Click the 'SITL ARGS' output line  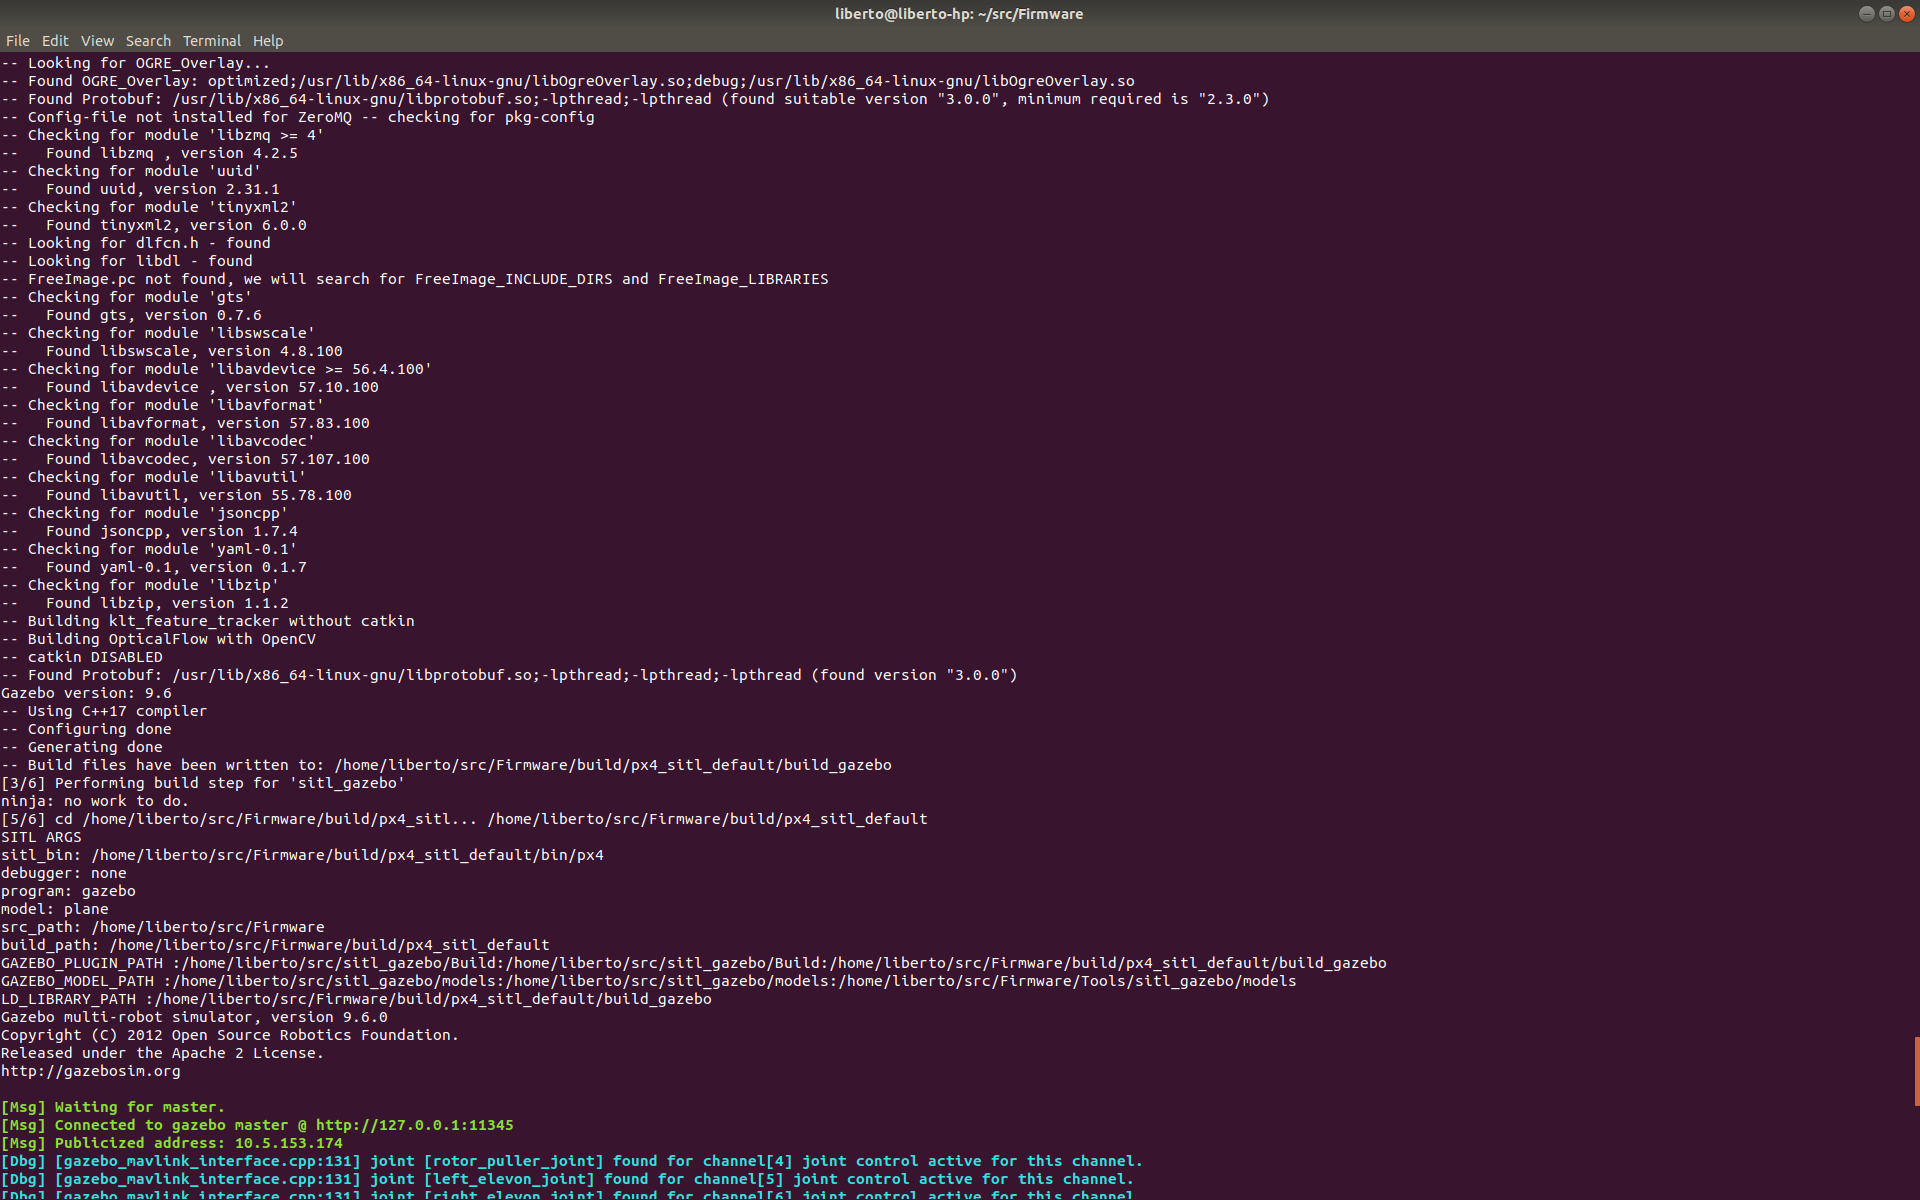[41, 836]
